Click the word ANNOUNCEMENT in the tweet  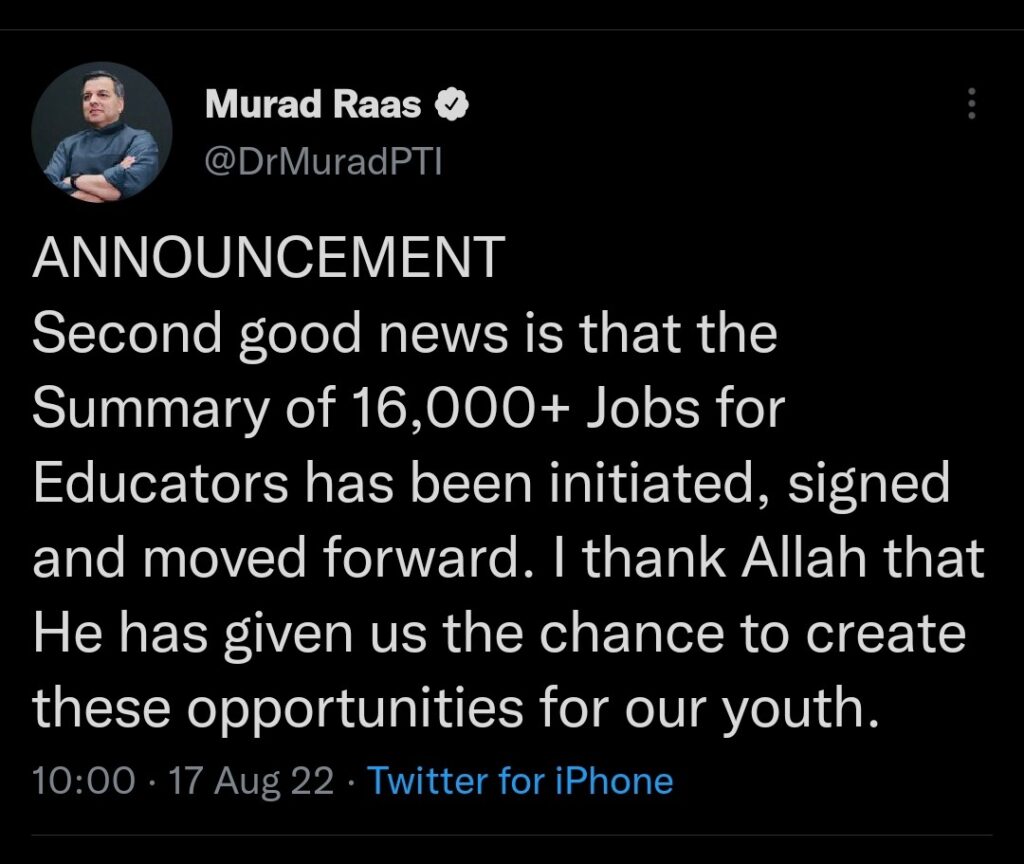point(266,260)
